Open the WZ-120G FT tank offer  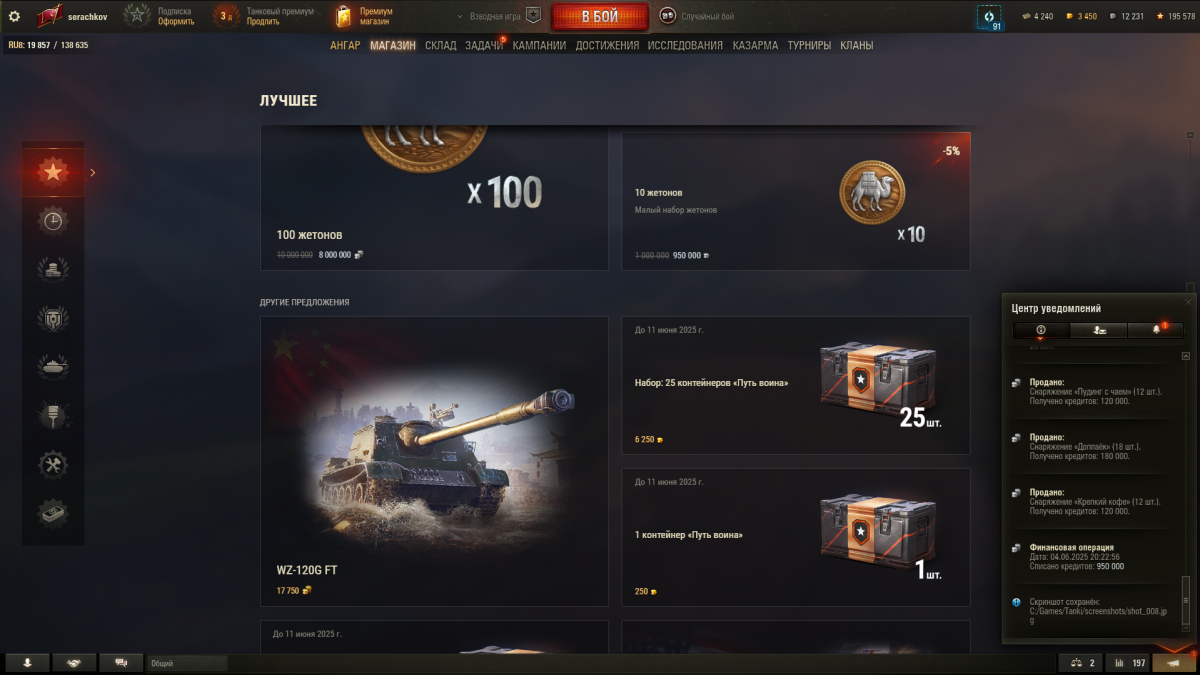pyautogui.click(x=434, y=461)
